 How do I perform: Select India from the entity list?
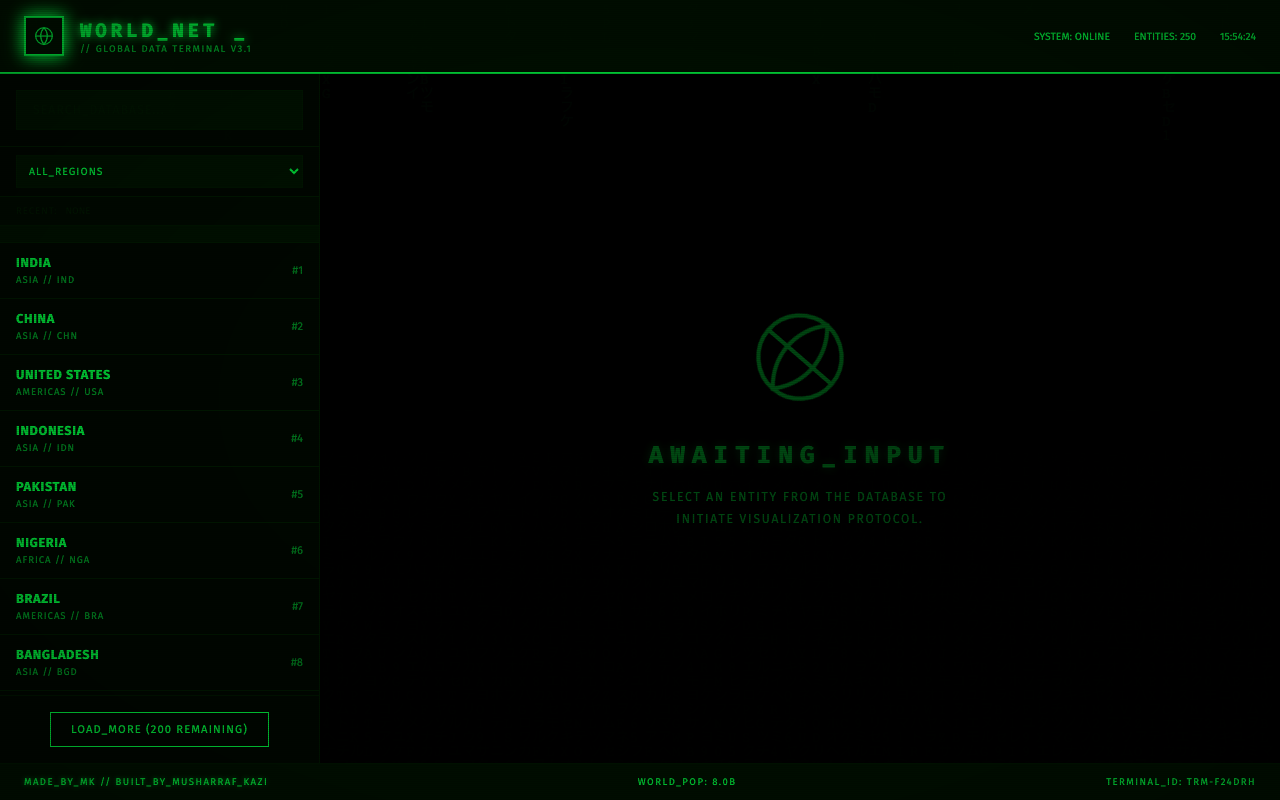coord(160,270)
